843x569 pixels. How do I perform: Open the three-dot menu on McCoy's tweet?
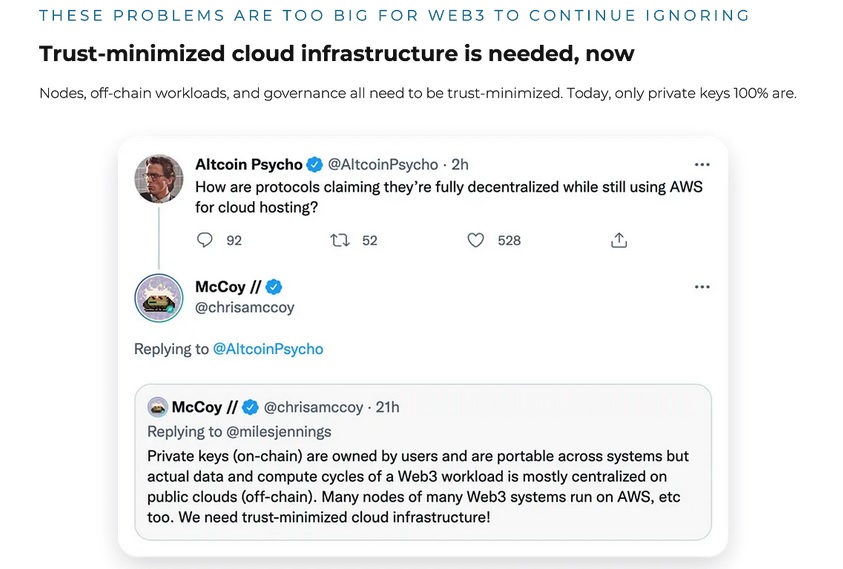click(x=702, y=287)
